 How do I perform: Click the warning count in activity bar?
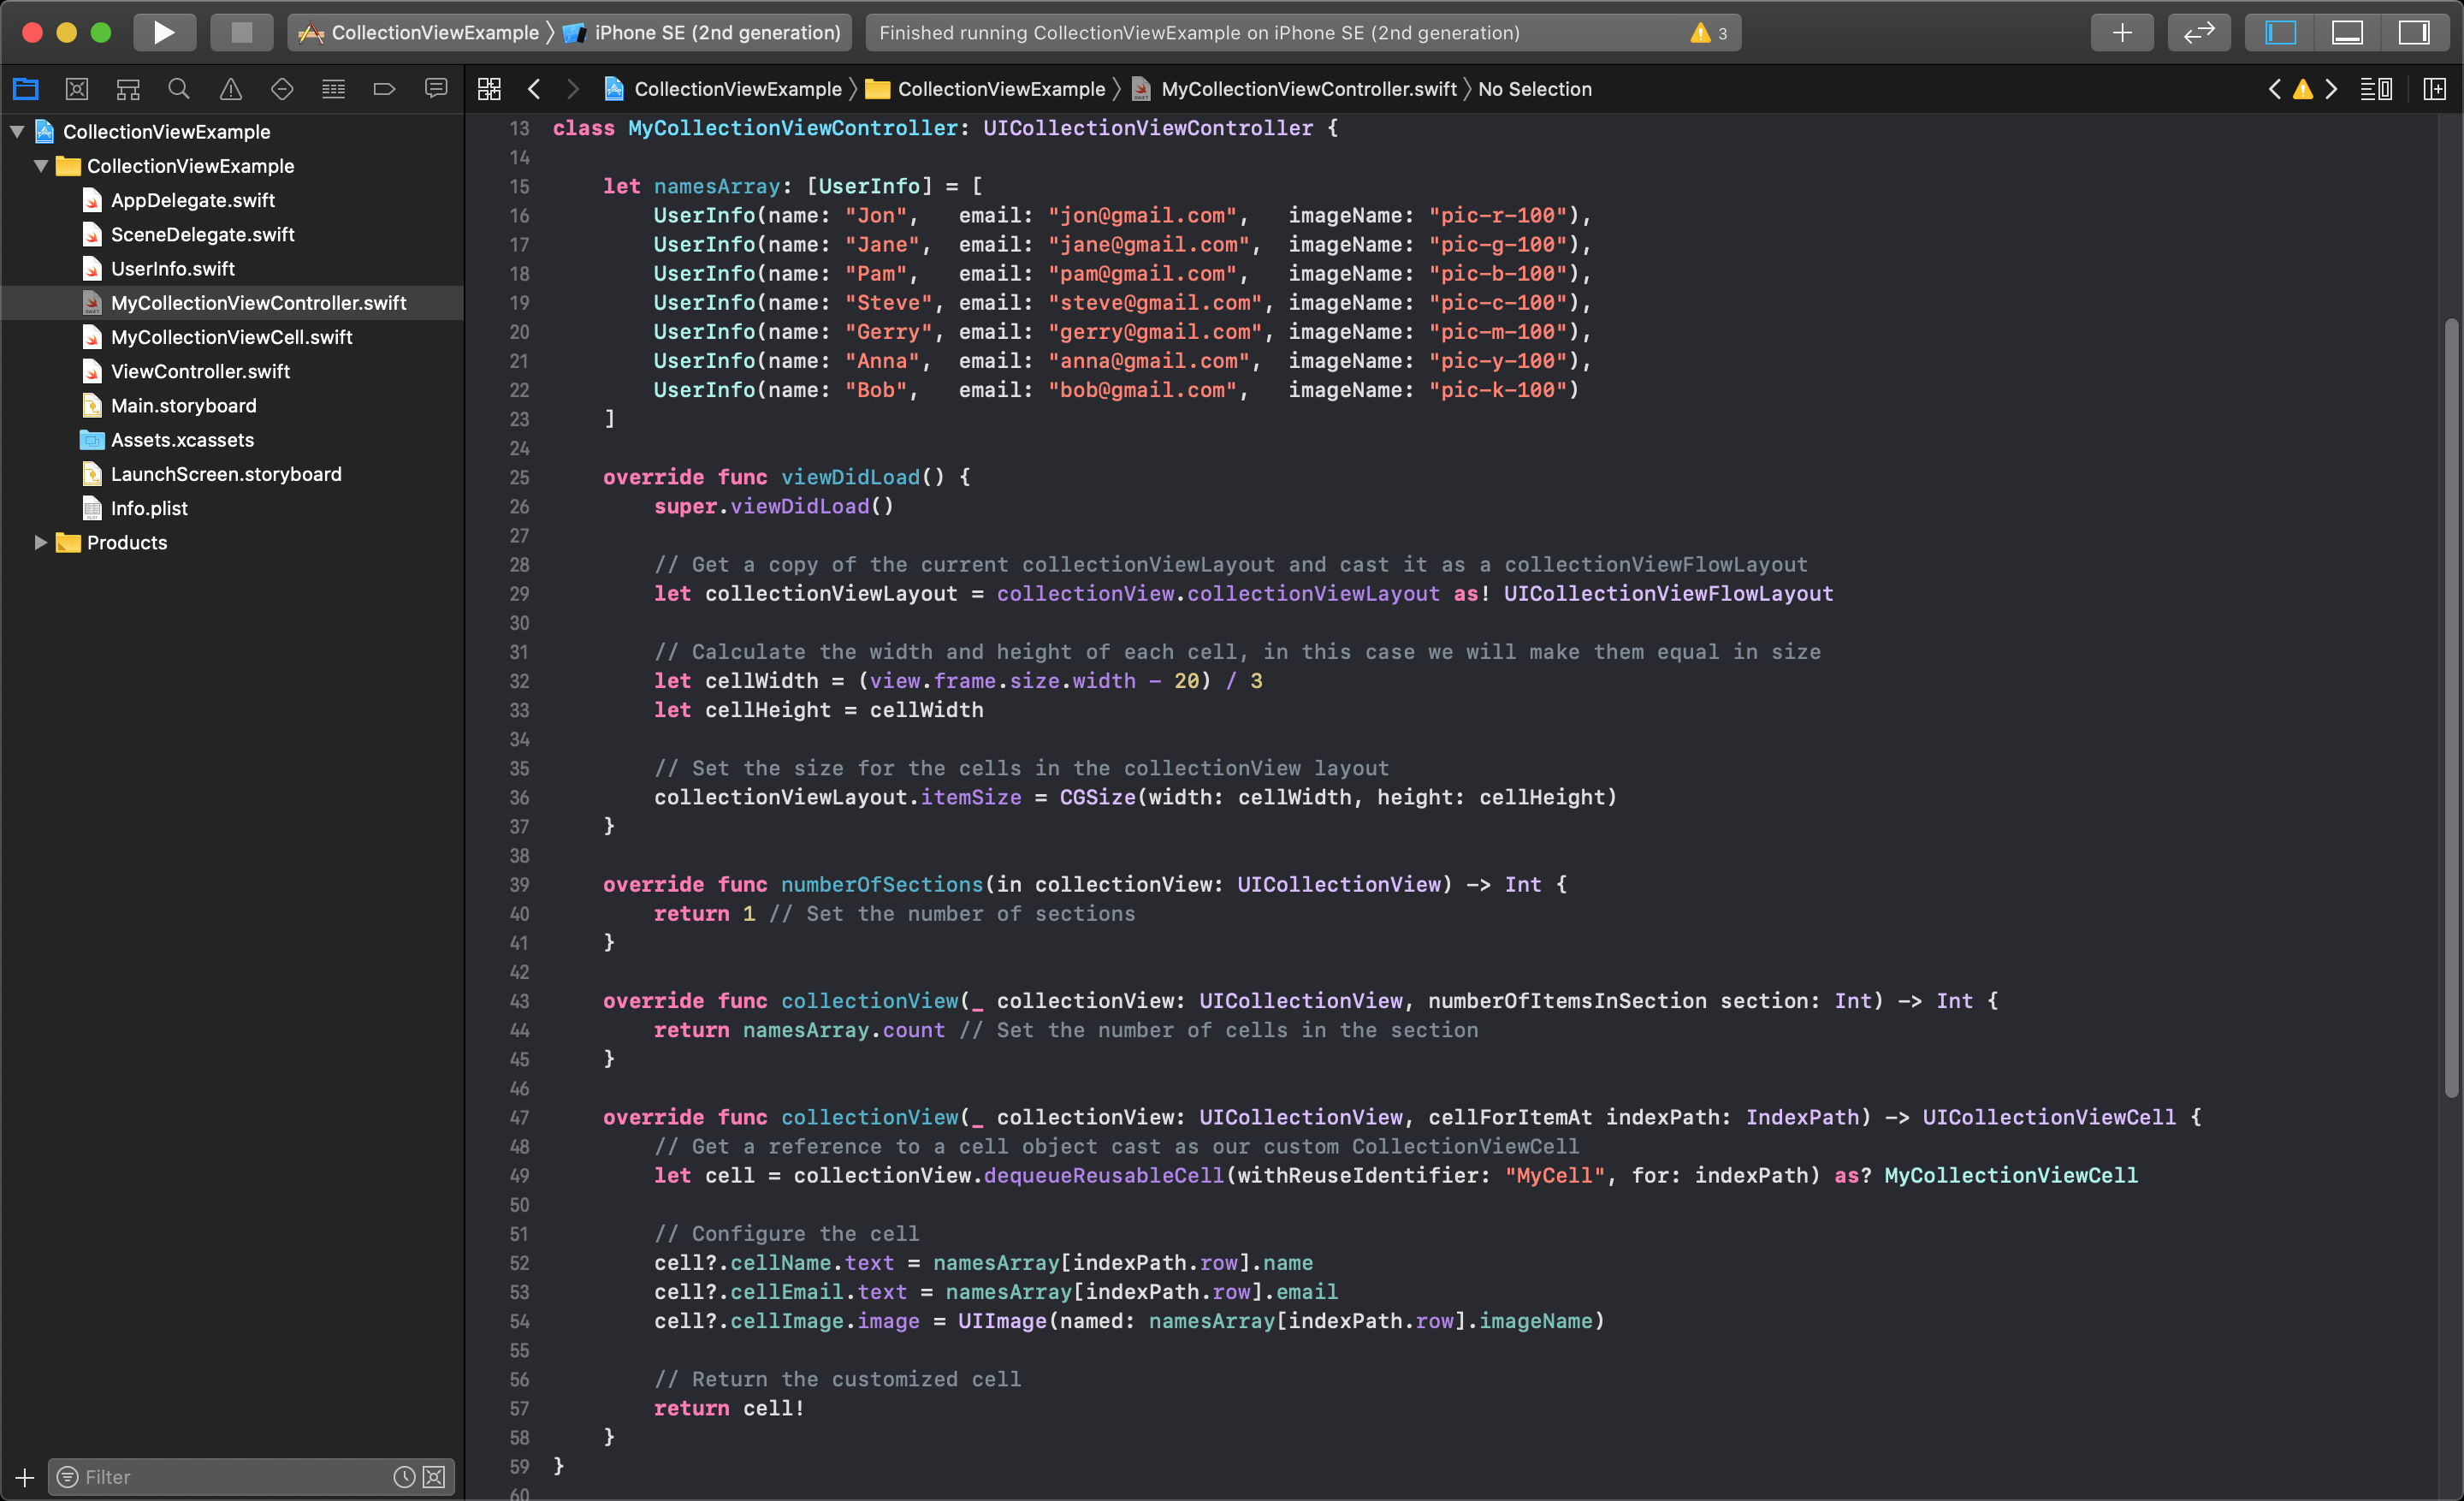(x=1709, y=33)
